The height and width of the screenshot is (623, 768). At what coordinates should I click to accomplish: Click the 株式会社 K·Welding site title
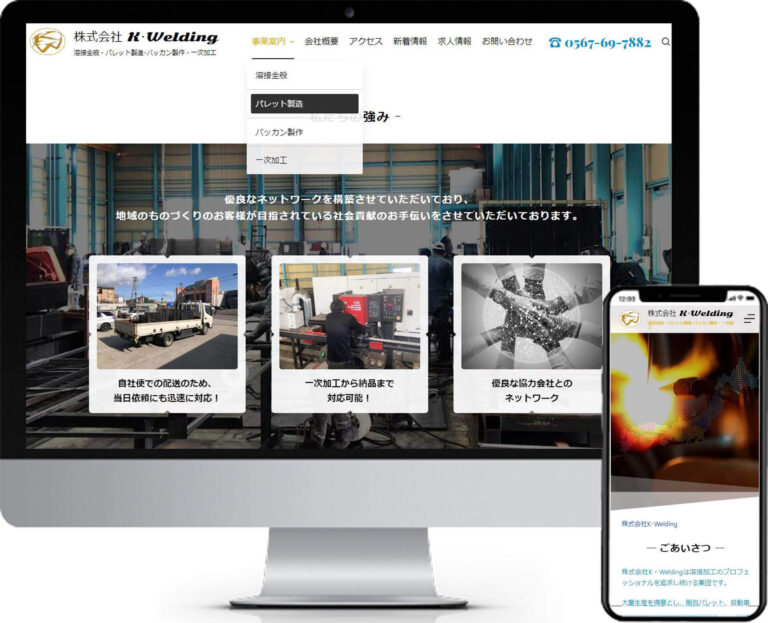(145, 37)
